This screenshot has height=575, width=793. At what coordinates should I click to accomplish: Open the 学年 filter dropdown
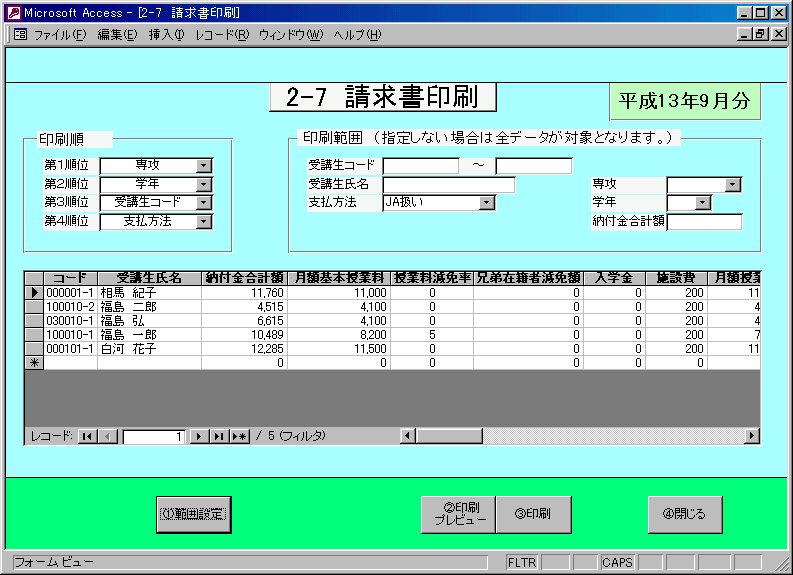tap(702, 203)
